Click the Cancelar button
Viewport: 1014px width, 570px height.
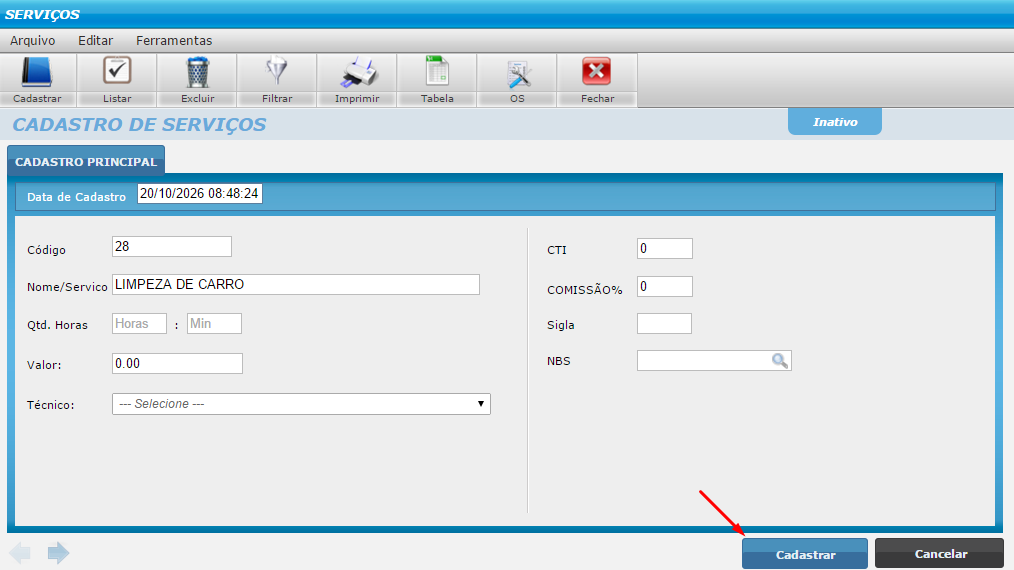[x=940, y=554]
